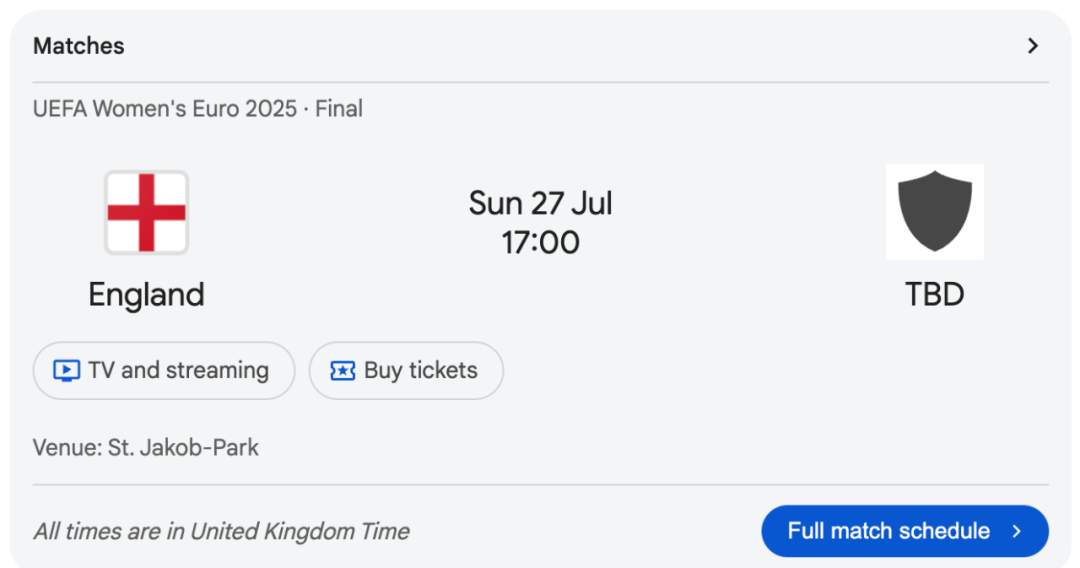Screen dimensions: 1080x568
Task: Open the Full match schedule button
Action: tap(905, 532)
